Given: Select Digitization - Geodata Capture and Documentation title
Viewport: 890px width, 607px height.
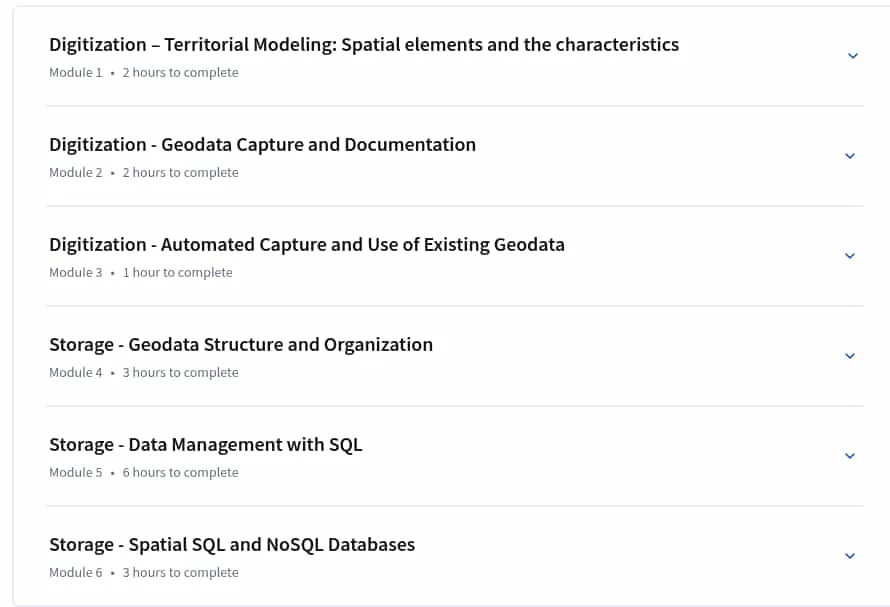Looking at the screenshot, I should tap(262, 145).
